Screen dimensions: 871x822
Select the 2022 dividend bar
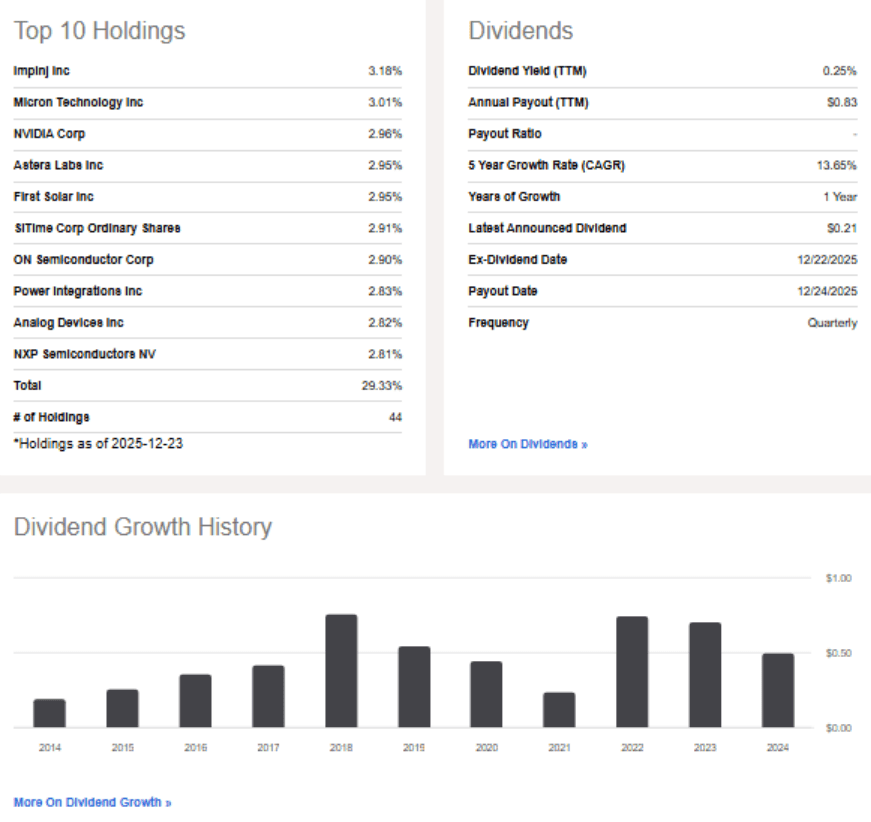632,672
